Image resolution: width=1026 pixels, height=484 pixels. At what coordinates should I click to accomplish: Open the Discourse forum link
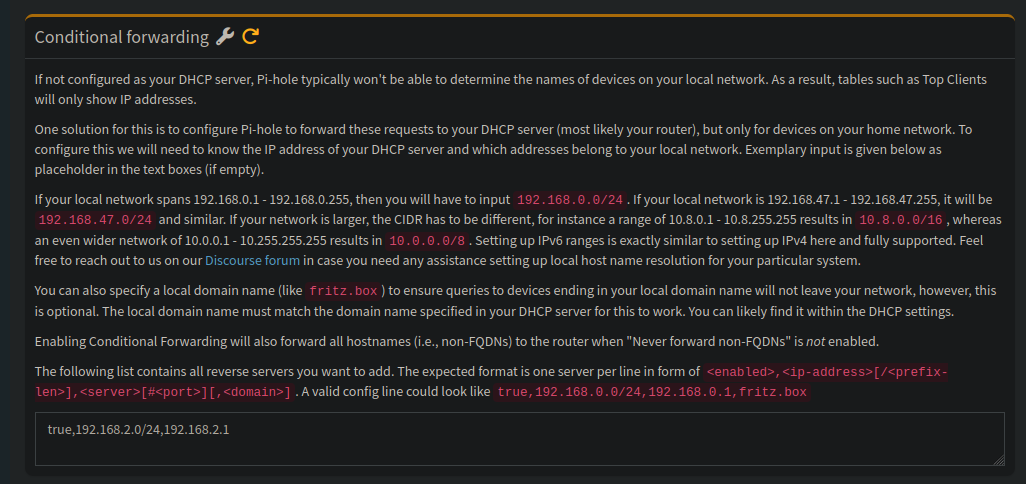click(x=252, y=261)
